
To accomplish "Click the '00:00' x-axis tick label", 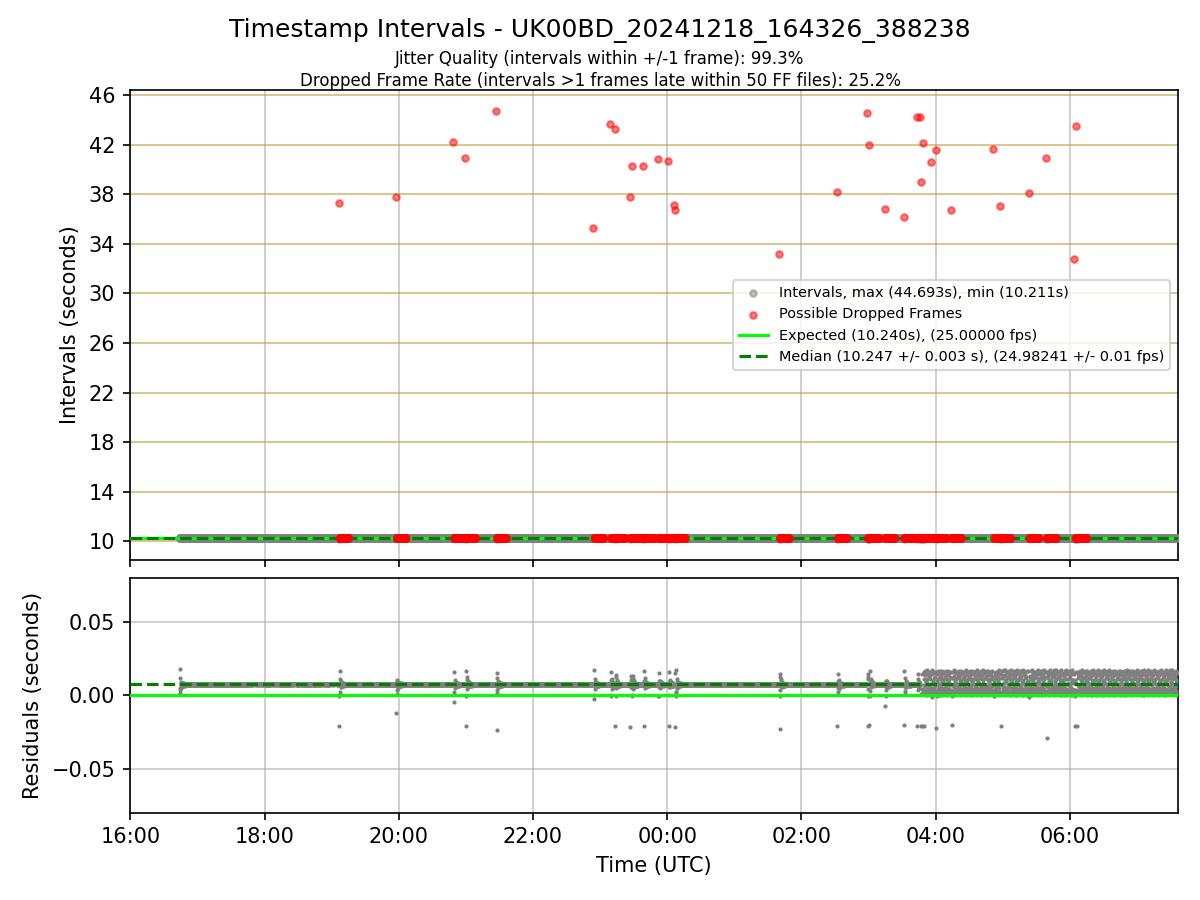I will (x=667, y=834).
